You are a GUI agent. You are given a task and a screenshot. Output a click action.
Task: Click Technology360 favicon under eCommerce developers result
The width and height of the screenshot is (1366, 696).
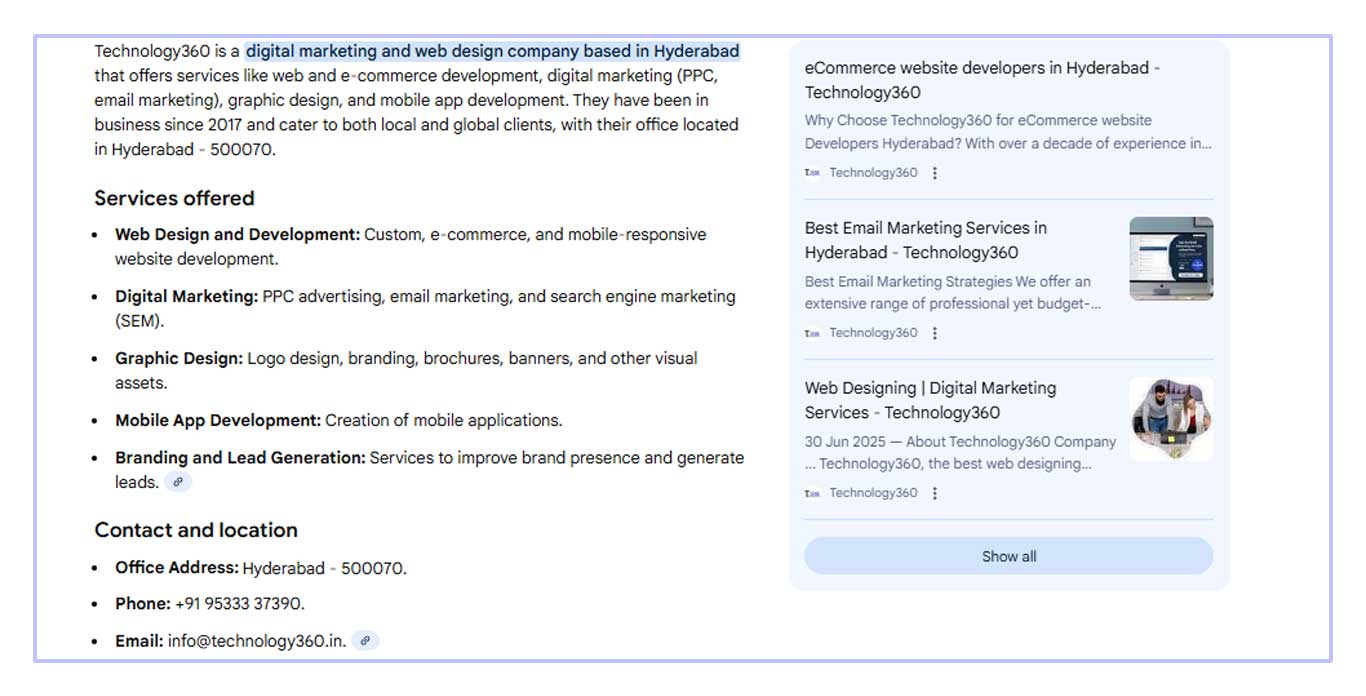click(x=812, y=173)
